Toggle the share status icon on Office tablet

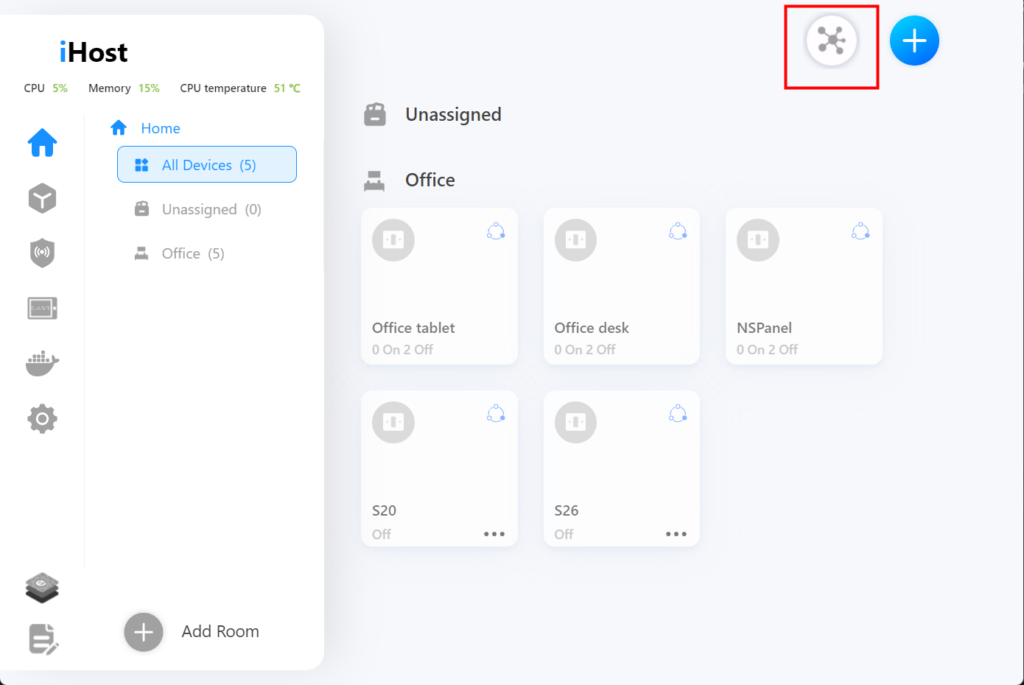pos(495,232)
